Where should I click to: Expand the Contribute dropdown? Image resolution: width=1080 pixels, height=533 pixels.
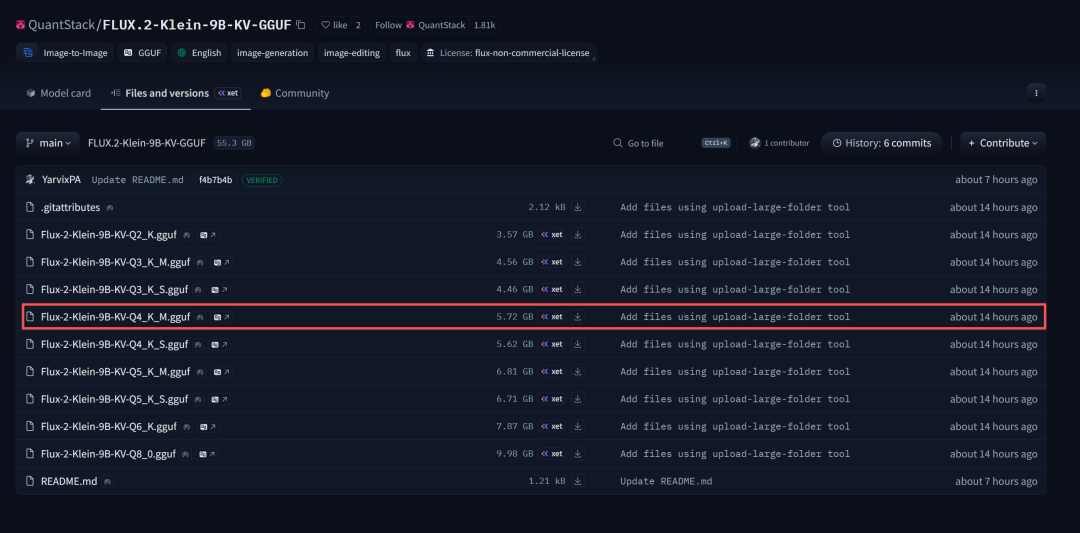tap(1003, 143)
